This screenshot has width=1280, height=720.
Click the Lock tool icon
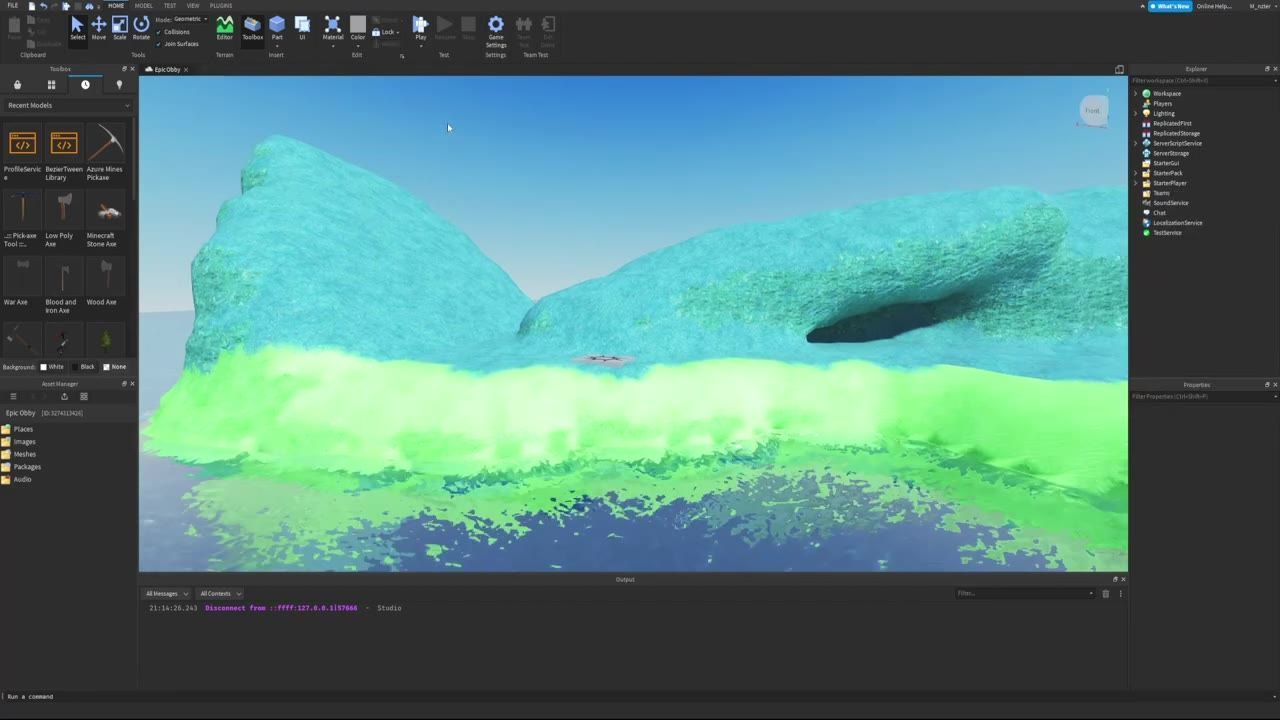click(376, 32)
